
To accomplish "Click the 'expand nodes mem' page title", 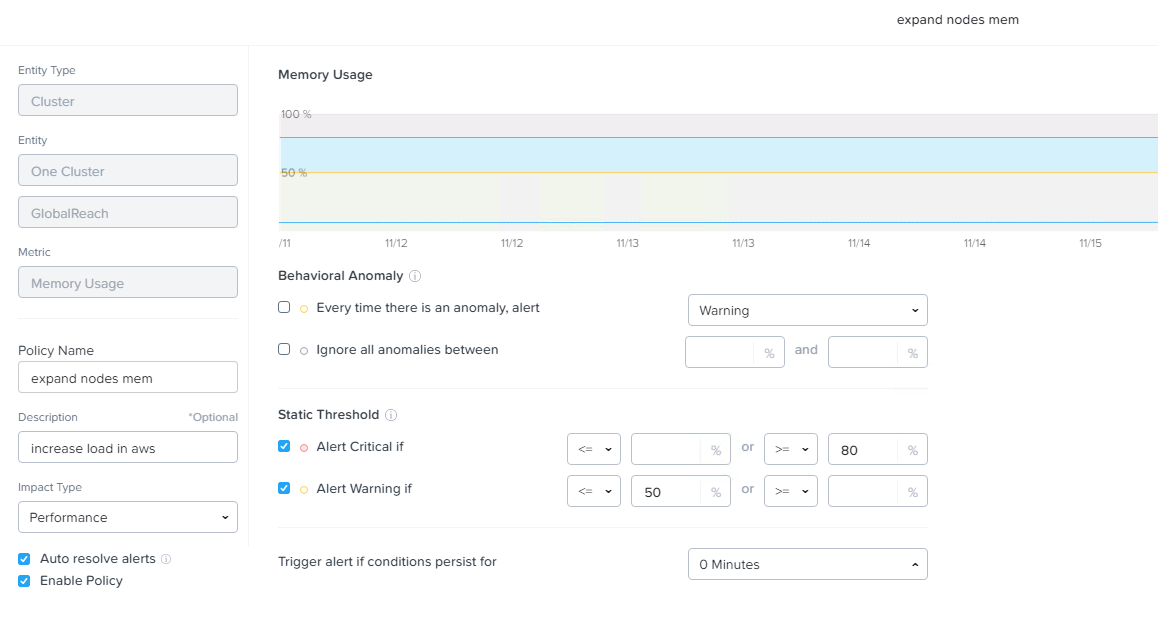I will click(x=958, y=20).
